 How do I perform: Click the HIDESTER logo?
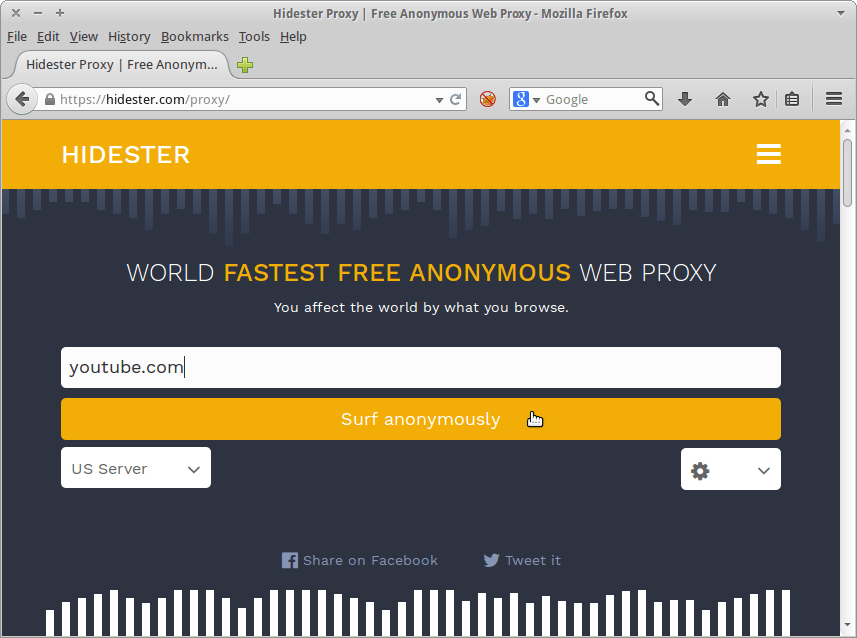click(x=126, y=155)
